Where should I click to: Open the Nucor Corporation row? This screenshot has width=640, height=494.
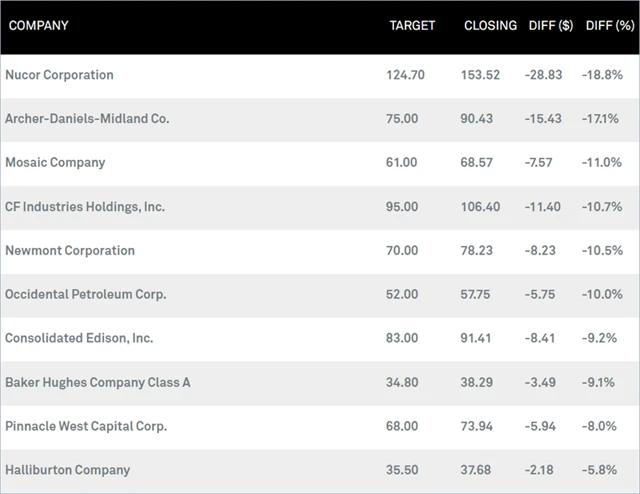[x=59, y=75]
